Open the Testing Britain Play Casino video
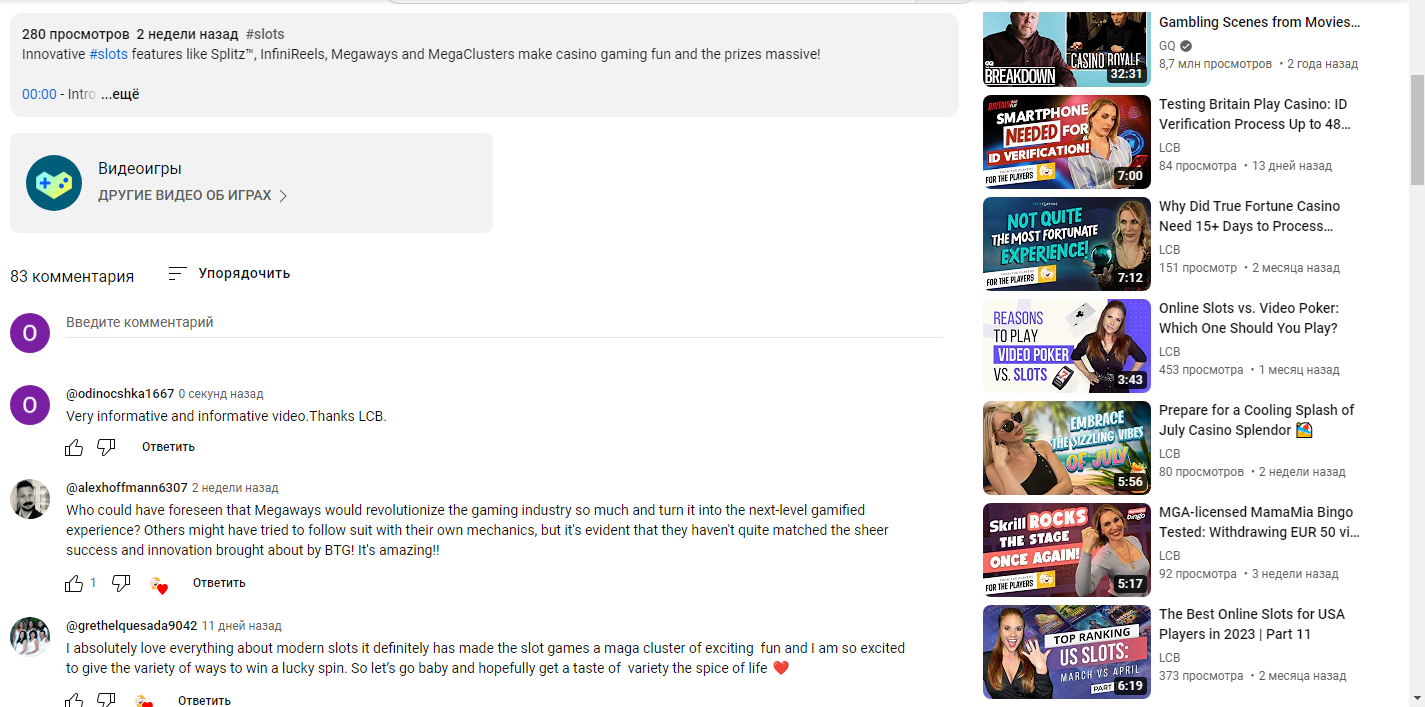The width and height of the screenshot is (1425, 707). [x=1253, y=114]
